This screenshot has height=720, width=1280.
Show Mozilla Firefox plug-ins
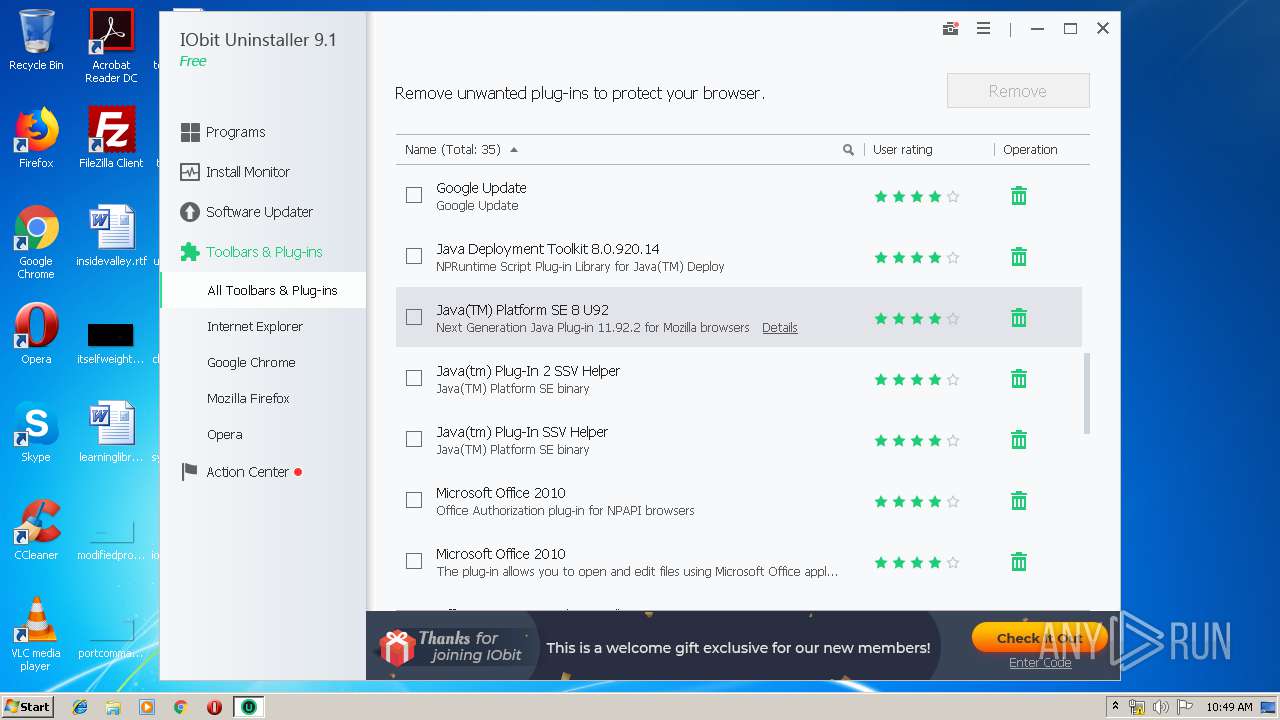pos(248,398)
